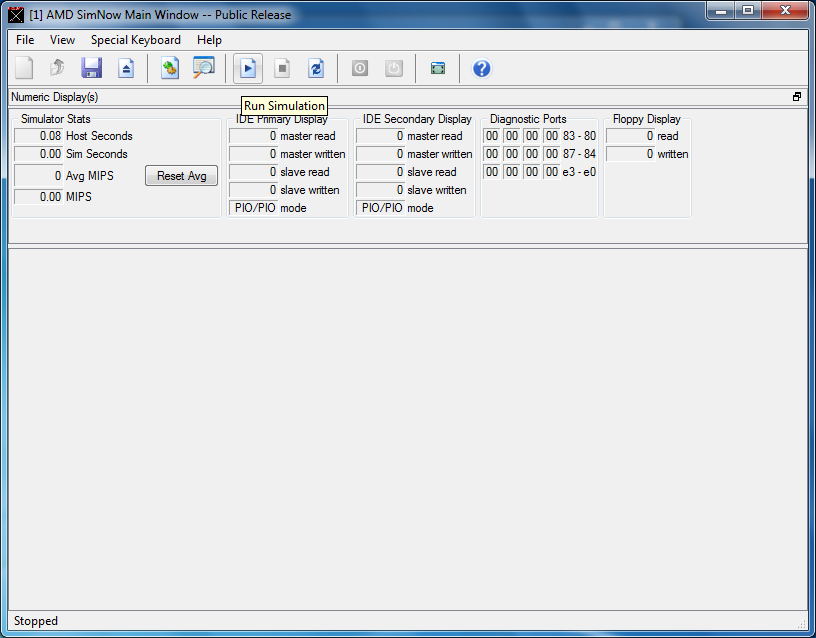Open the View menu
Viewport: 816px width, 638px height.
click(62, 40)
